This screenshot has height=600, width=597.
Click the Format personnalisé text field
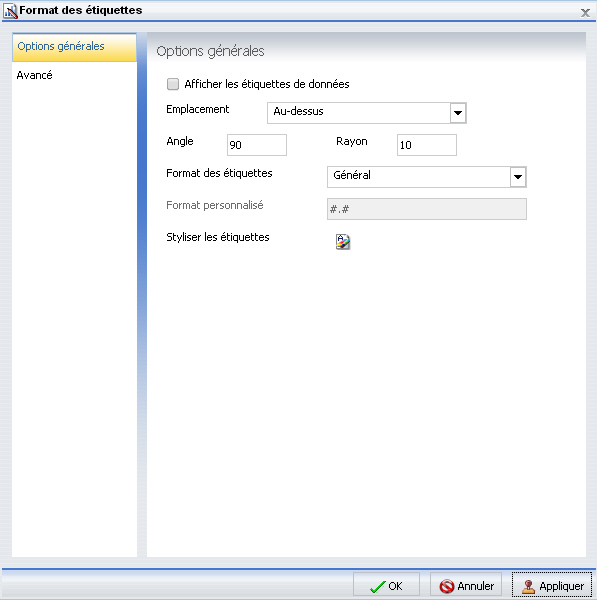427,209
